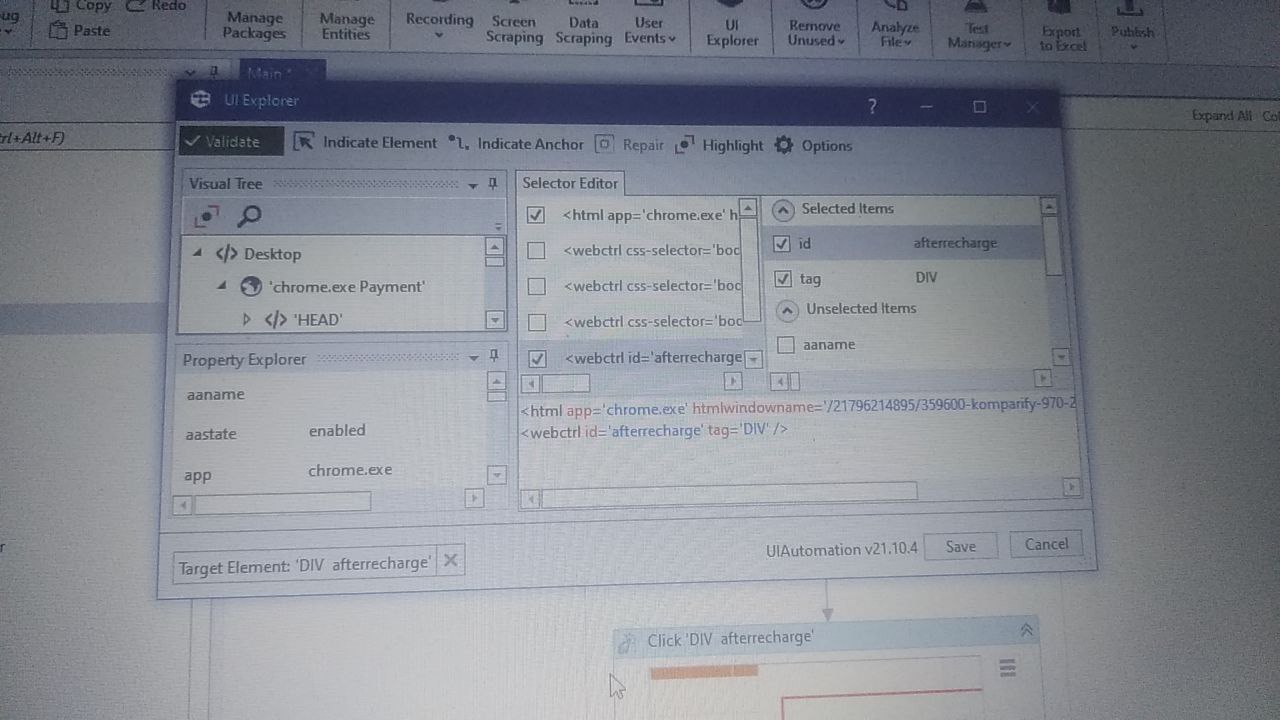Pin the Visual Tree panel

coord(493,184)
